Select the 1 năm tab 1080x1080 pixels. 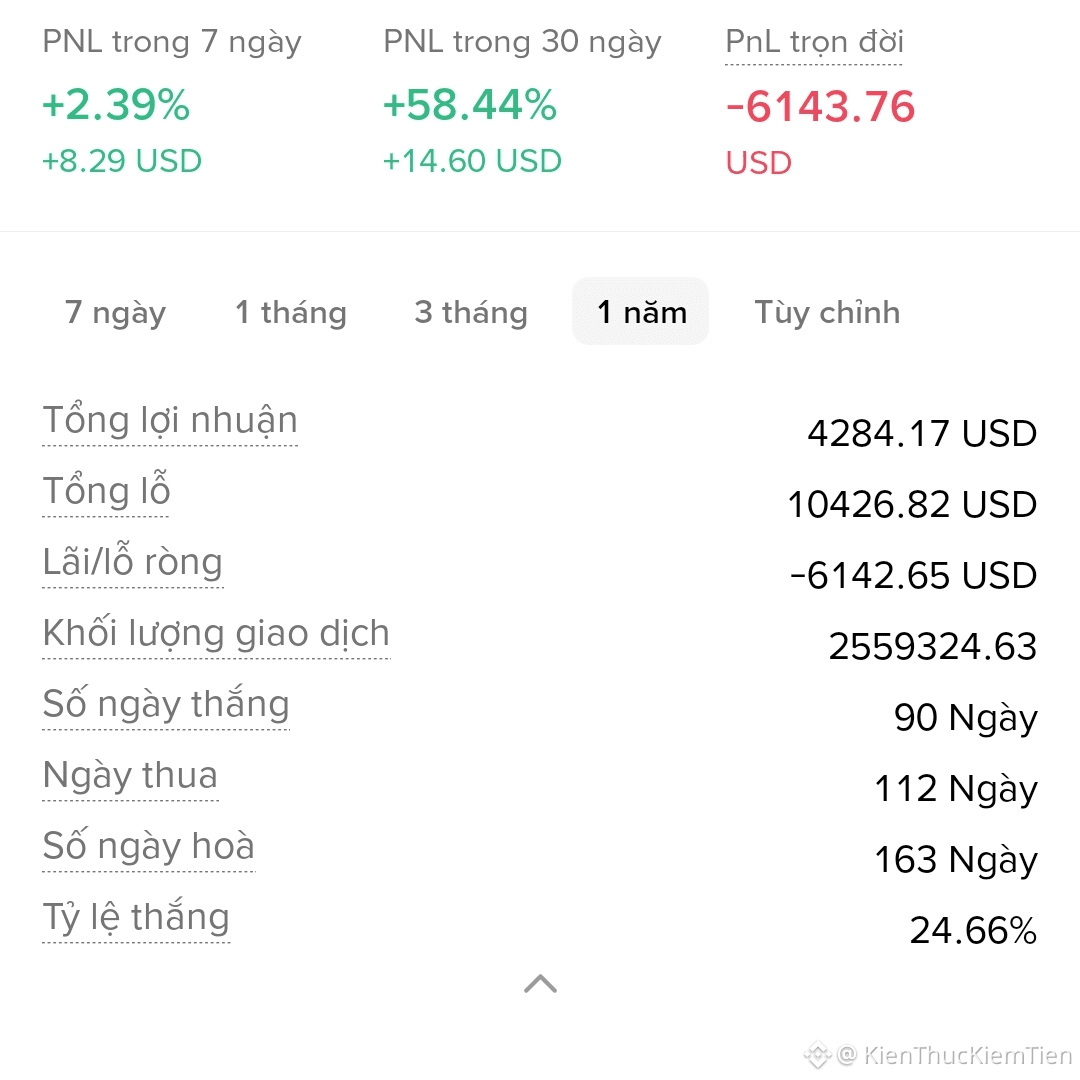click(x=641, y=311)
